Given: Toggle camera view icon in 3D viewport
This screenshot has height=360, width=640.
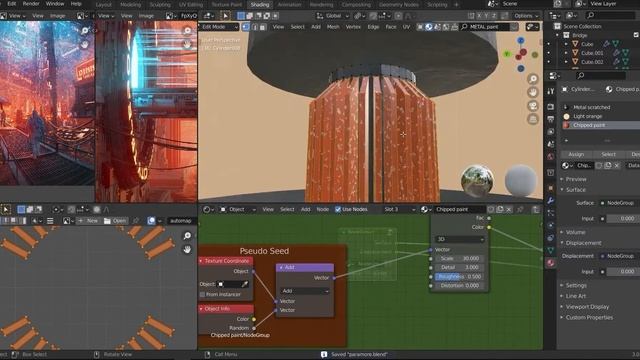Looking at the screenshot, I should tap(533, 106).
